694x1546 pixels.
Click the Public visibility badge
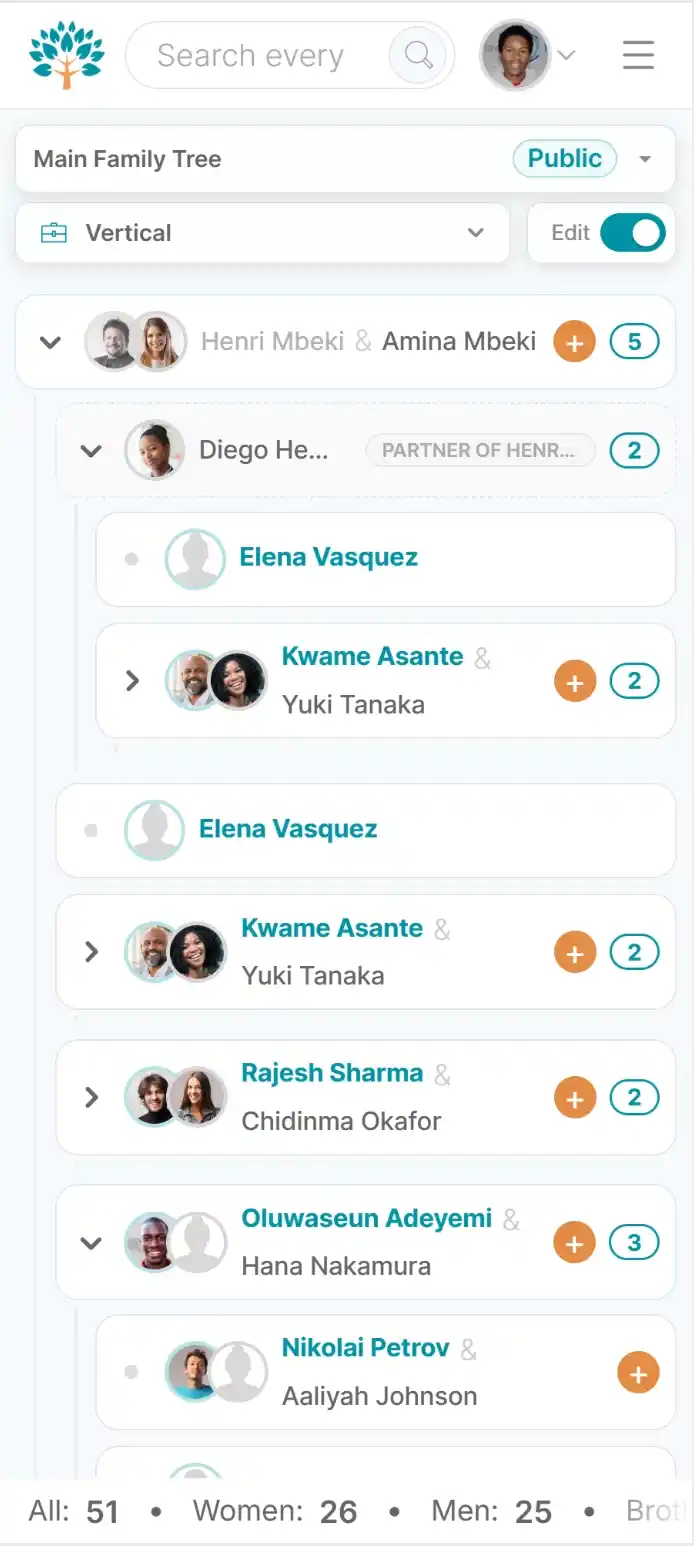[565, 158]
